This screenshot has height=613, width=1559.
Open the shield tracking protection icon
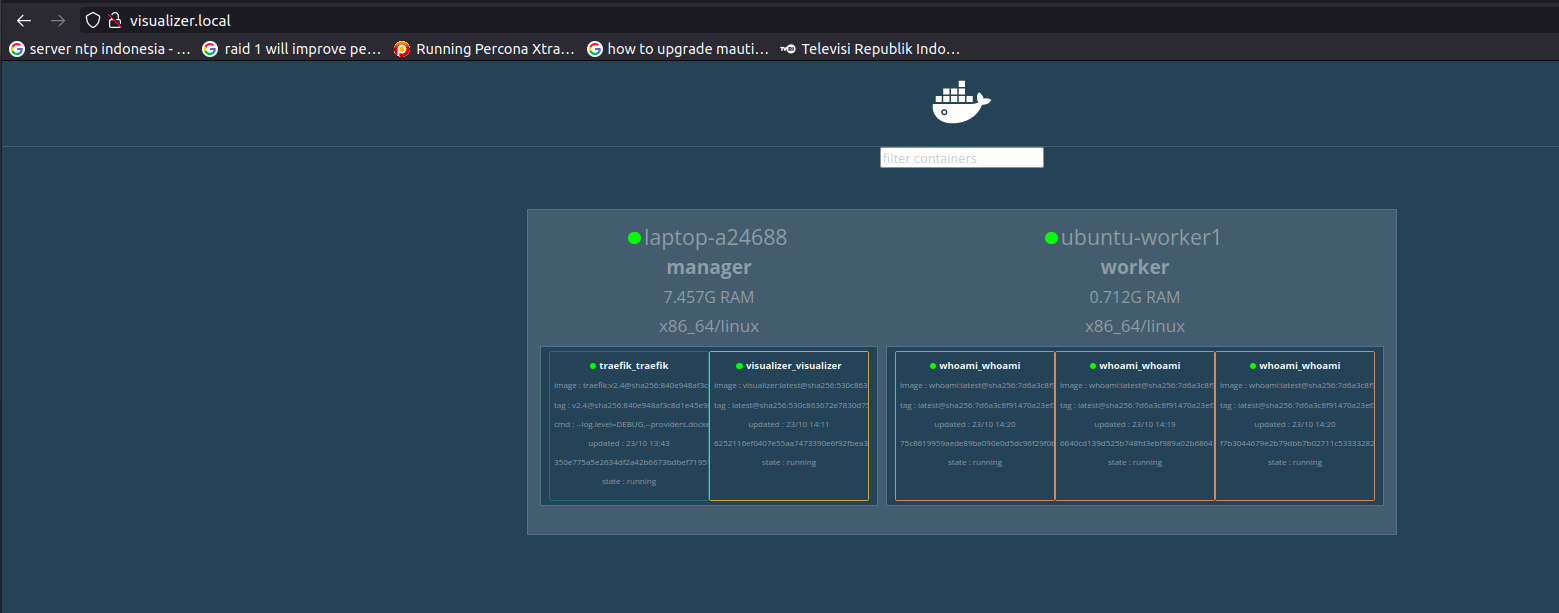pyautogui.click(x=92, y=20)
